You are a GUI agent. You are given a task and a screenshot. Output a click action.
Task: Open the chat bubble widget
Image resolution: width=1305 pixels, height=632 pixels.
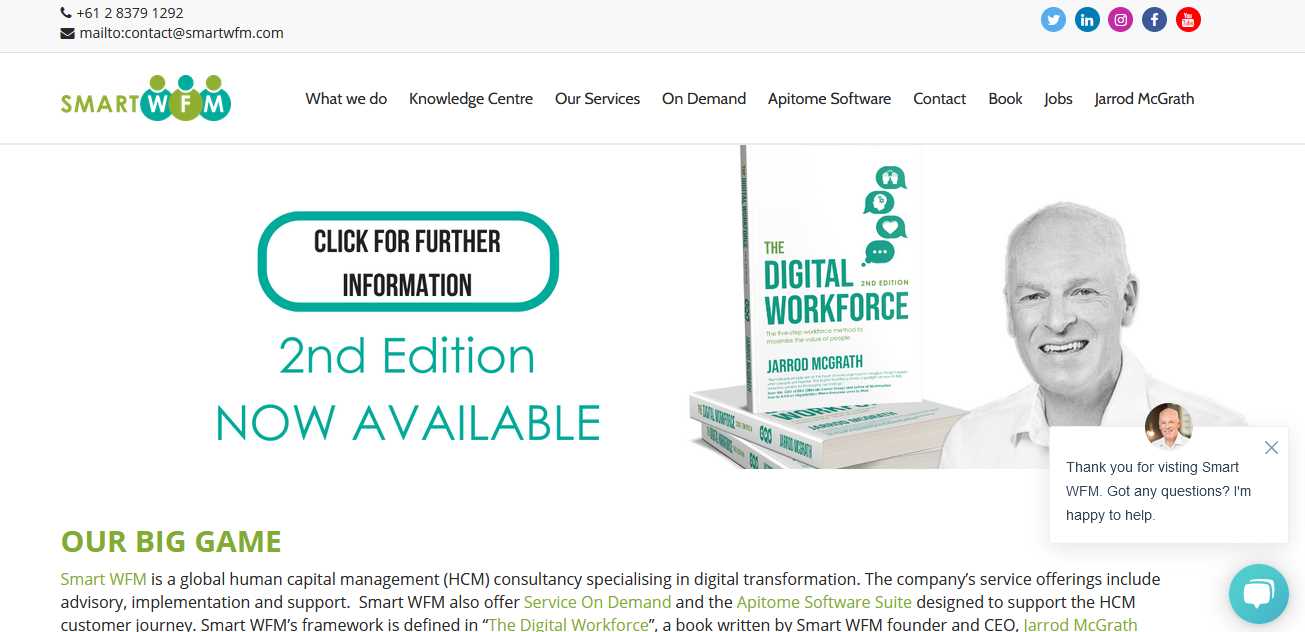point(1259,594)
